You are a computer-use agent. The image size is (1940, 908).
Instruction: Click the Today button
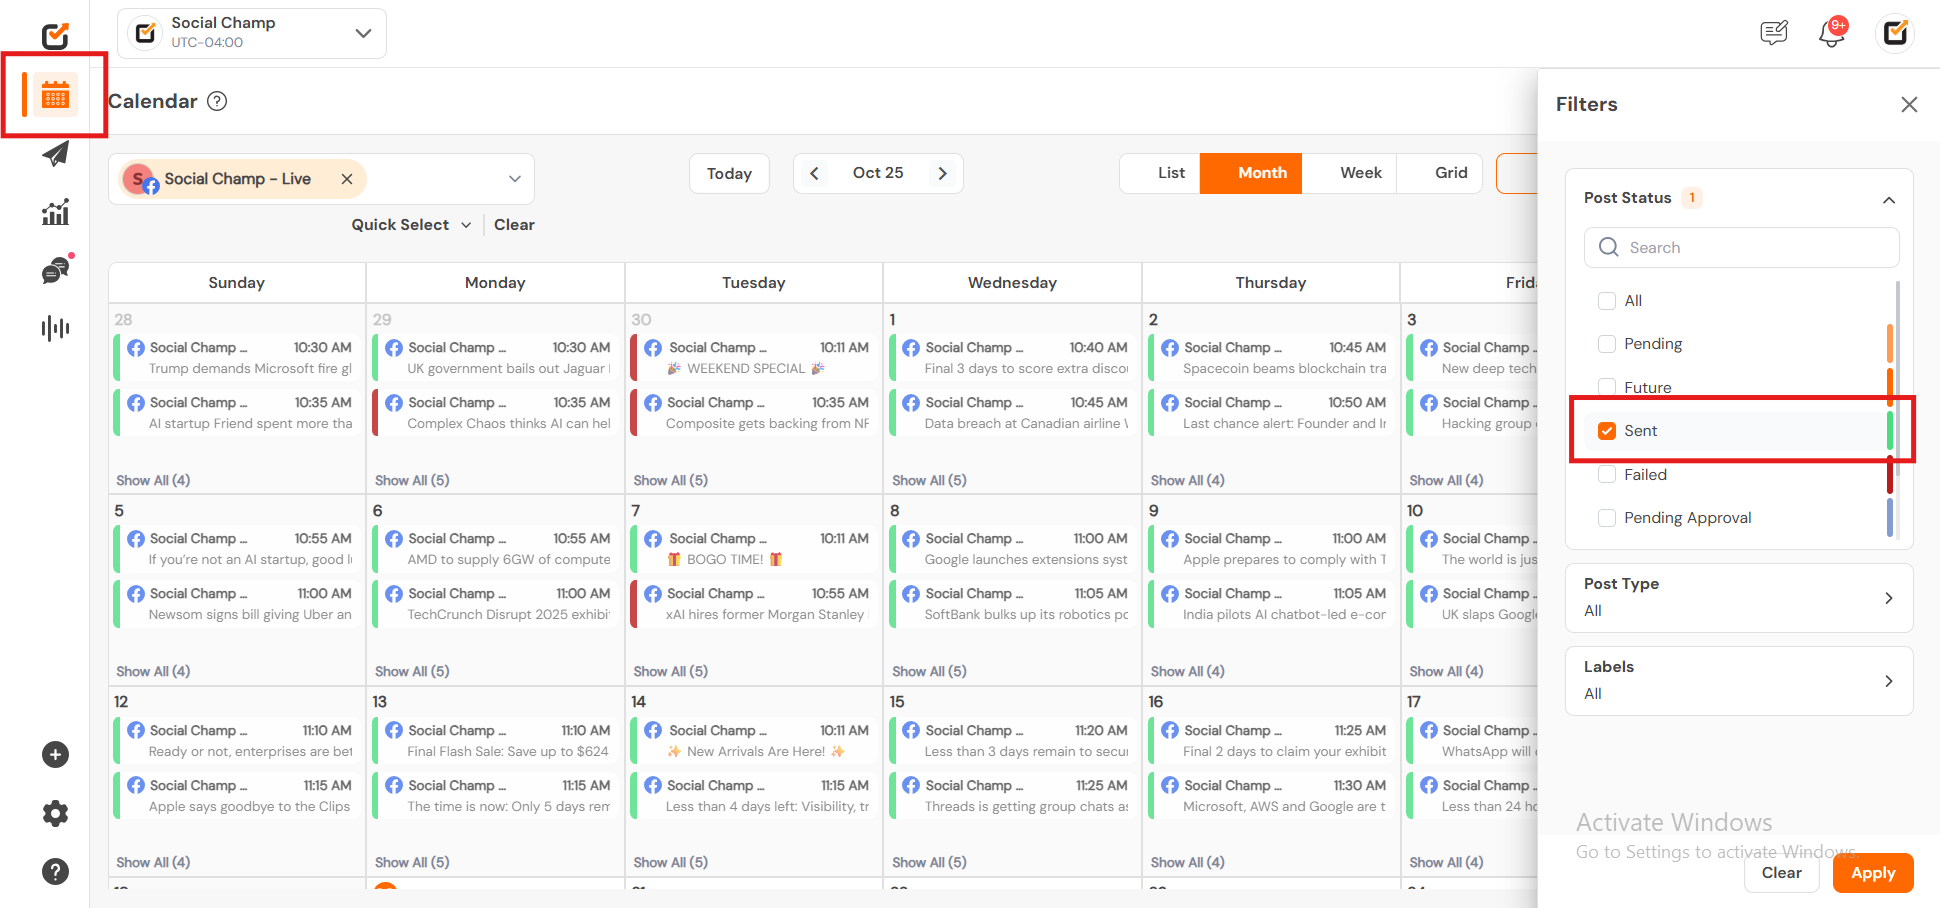(729, 174)
